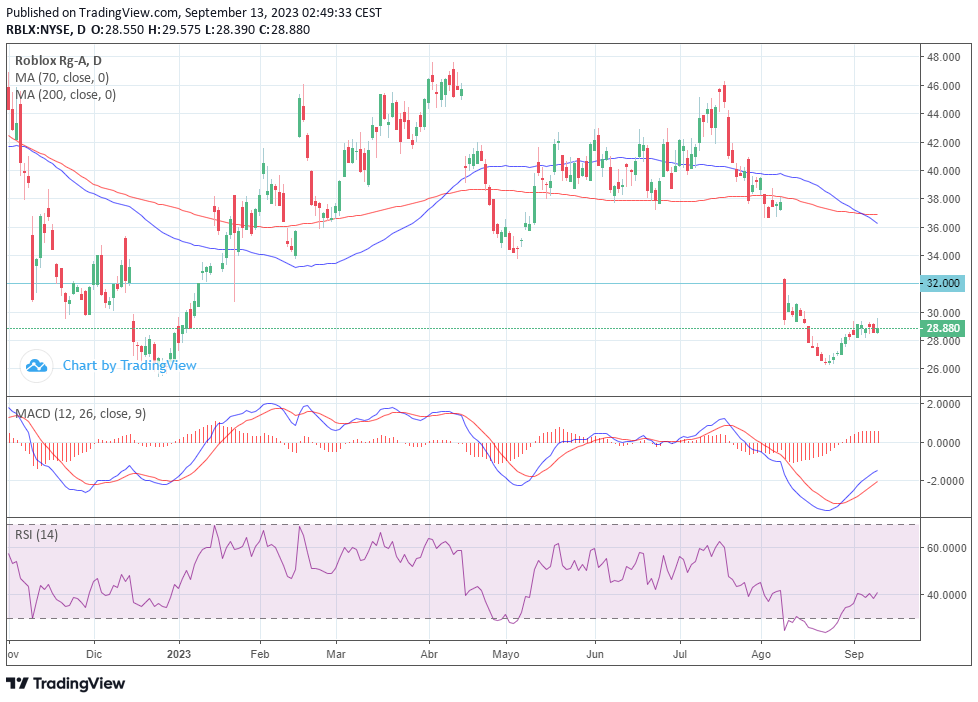Click the 34.000 price axis label
This screenshot has width=978, height=702.
pyautogui.click(x=943, y=256)
